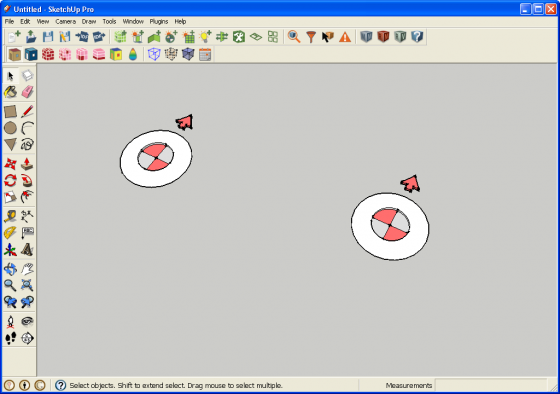
Task: Click the red brick cube render icon
Action: pyautogui.click(x=48, y=54)
